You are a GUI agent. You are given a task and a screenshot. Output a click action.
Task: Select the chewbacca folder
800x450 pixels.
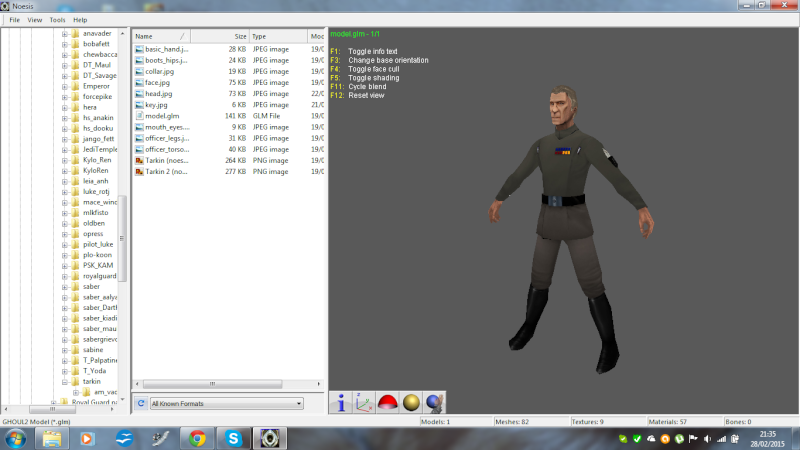[x=100, y=54]
